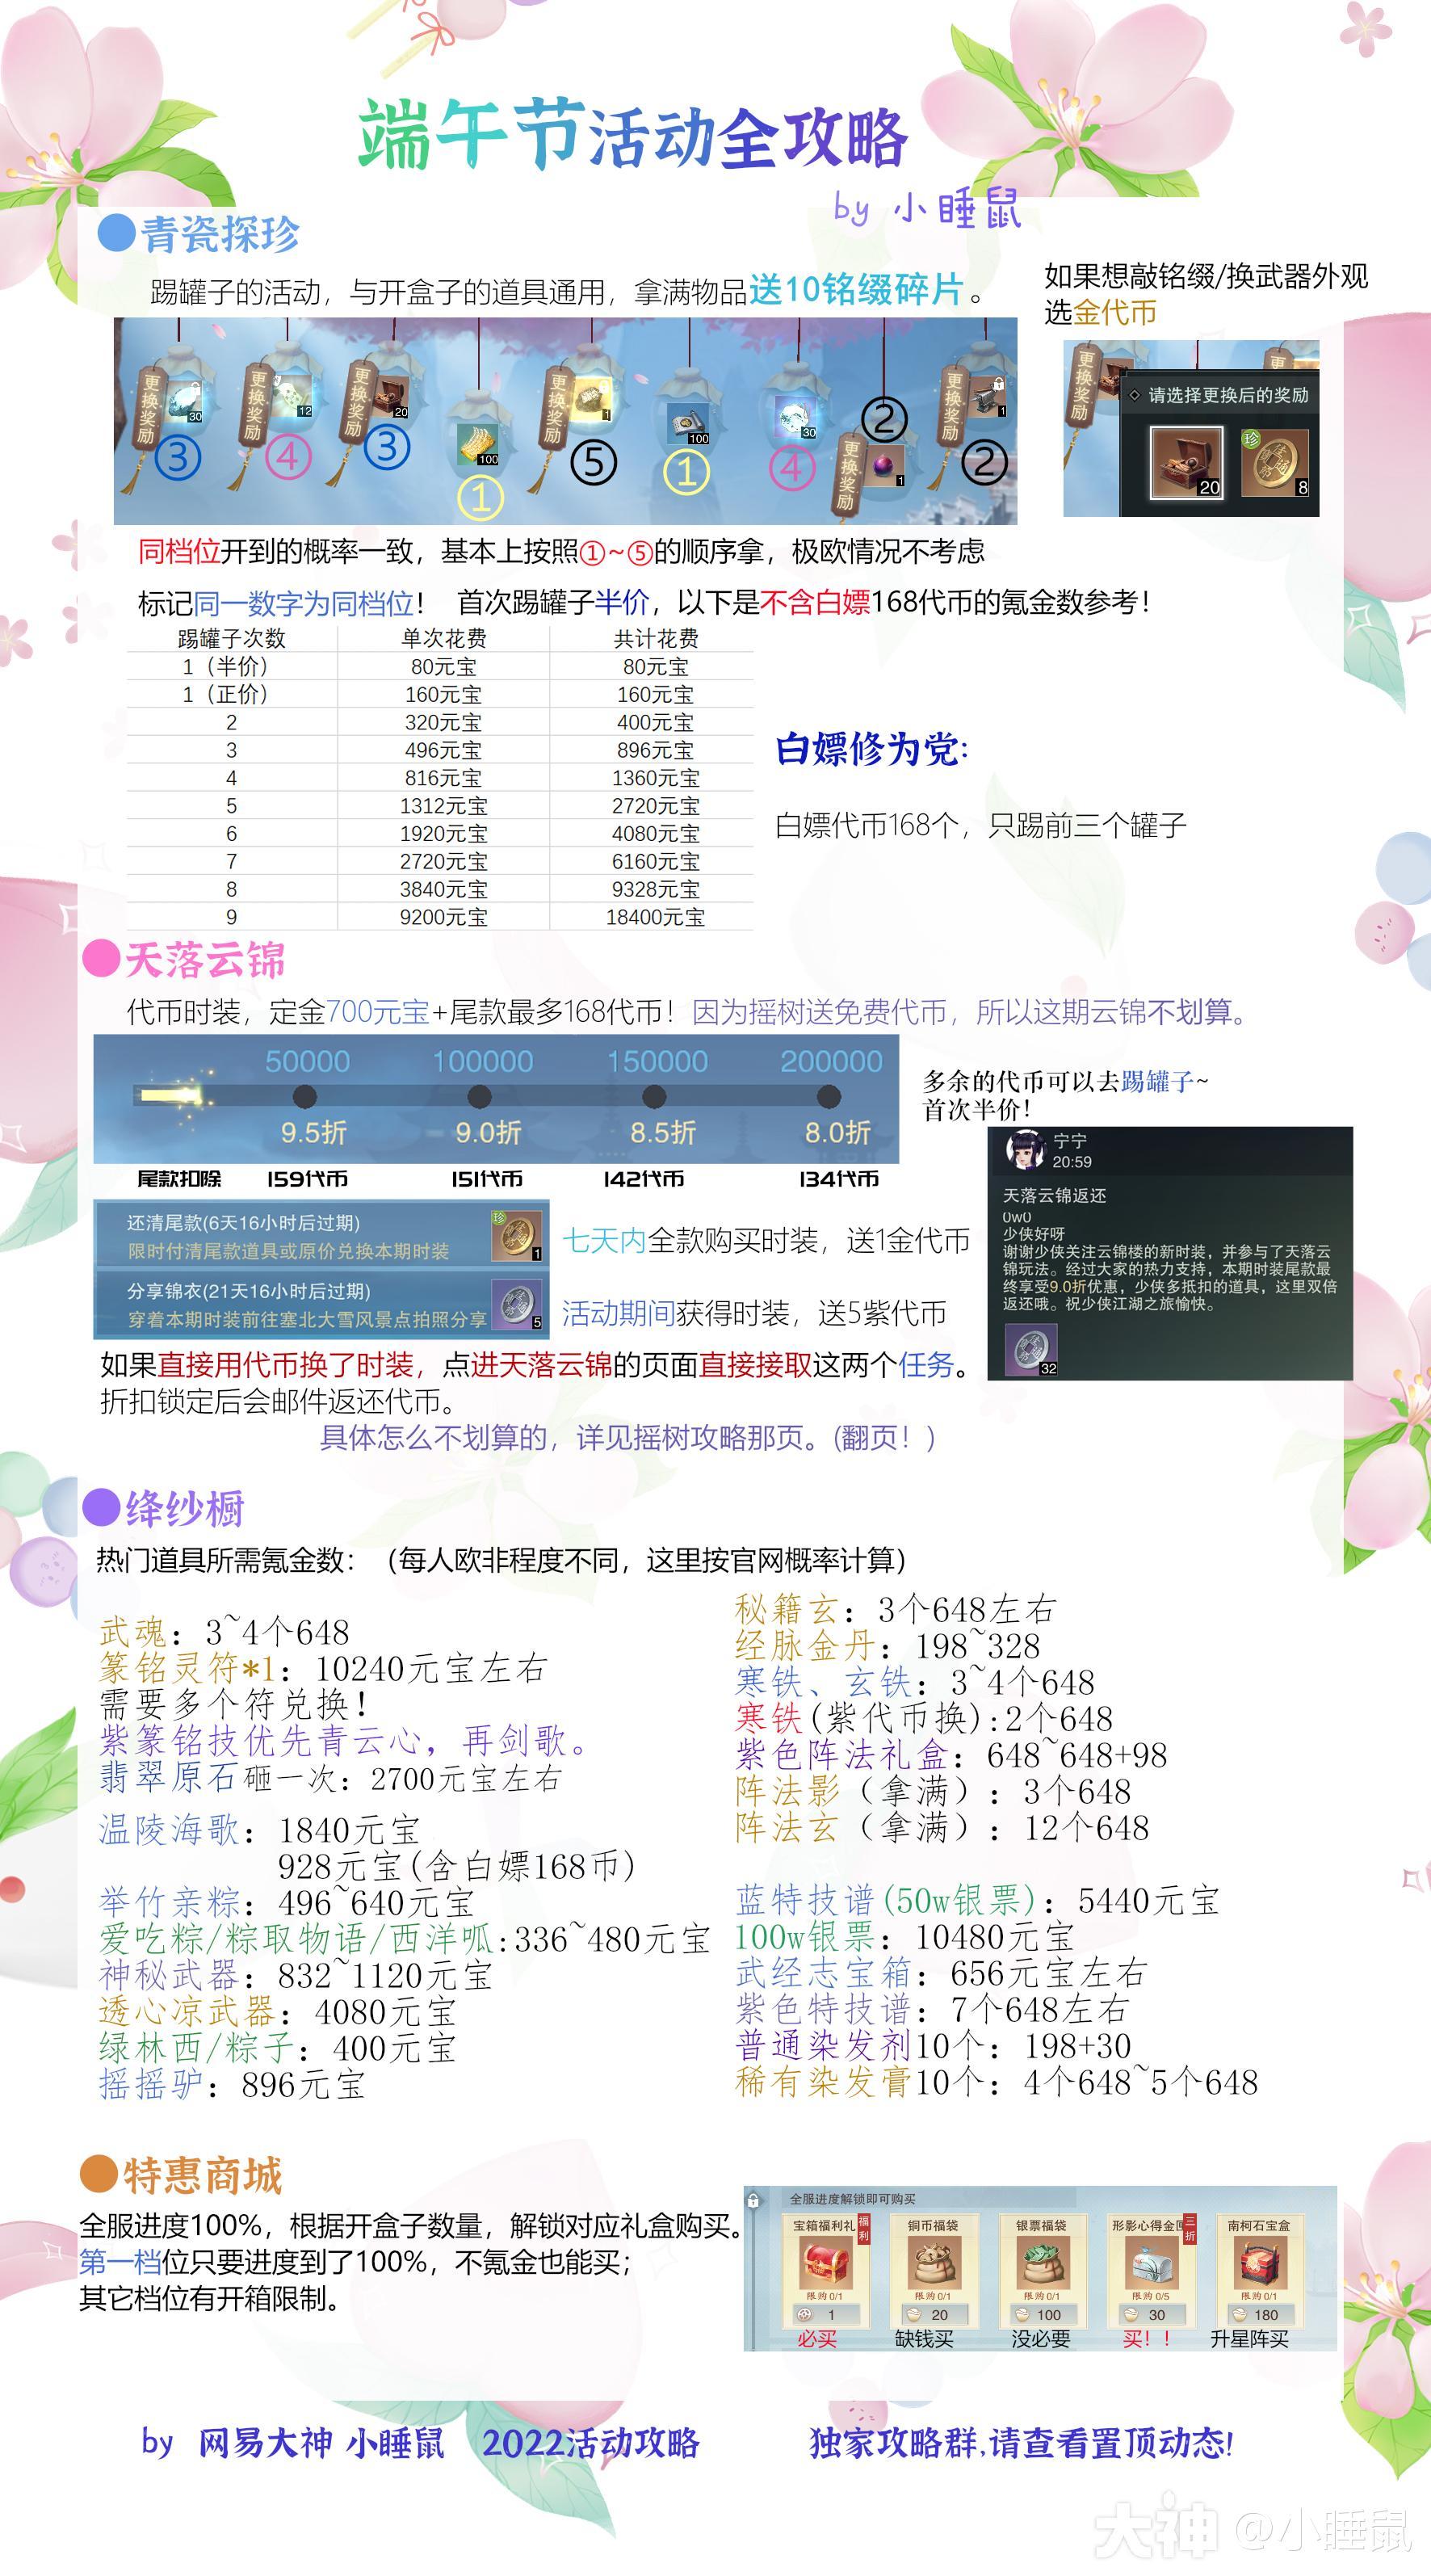Screen dimensions: 1431x2576
Task: Click the 白嫖修为党 heading
Action: point(872,749)
